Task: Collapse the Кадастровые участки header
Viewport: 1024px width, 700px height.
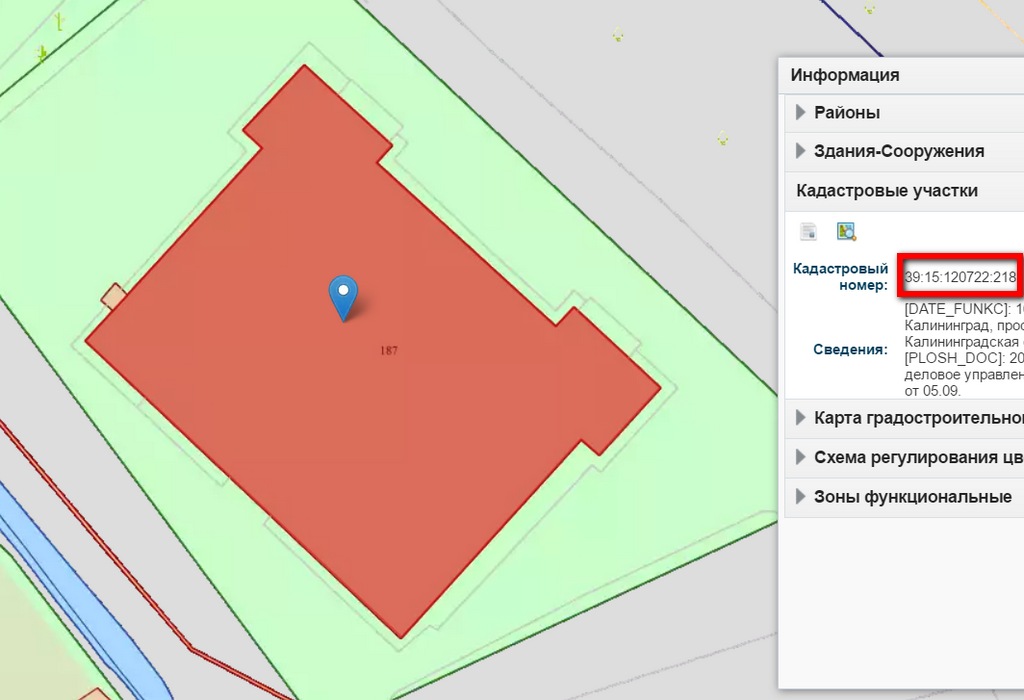Action: (886, 190)
